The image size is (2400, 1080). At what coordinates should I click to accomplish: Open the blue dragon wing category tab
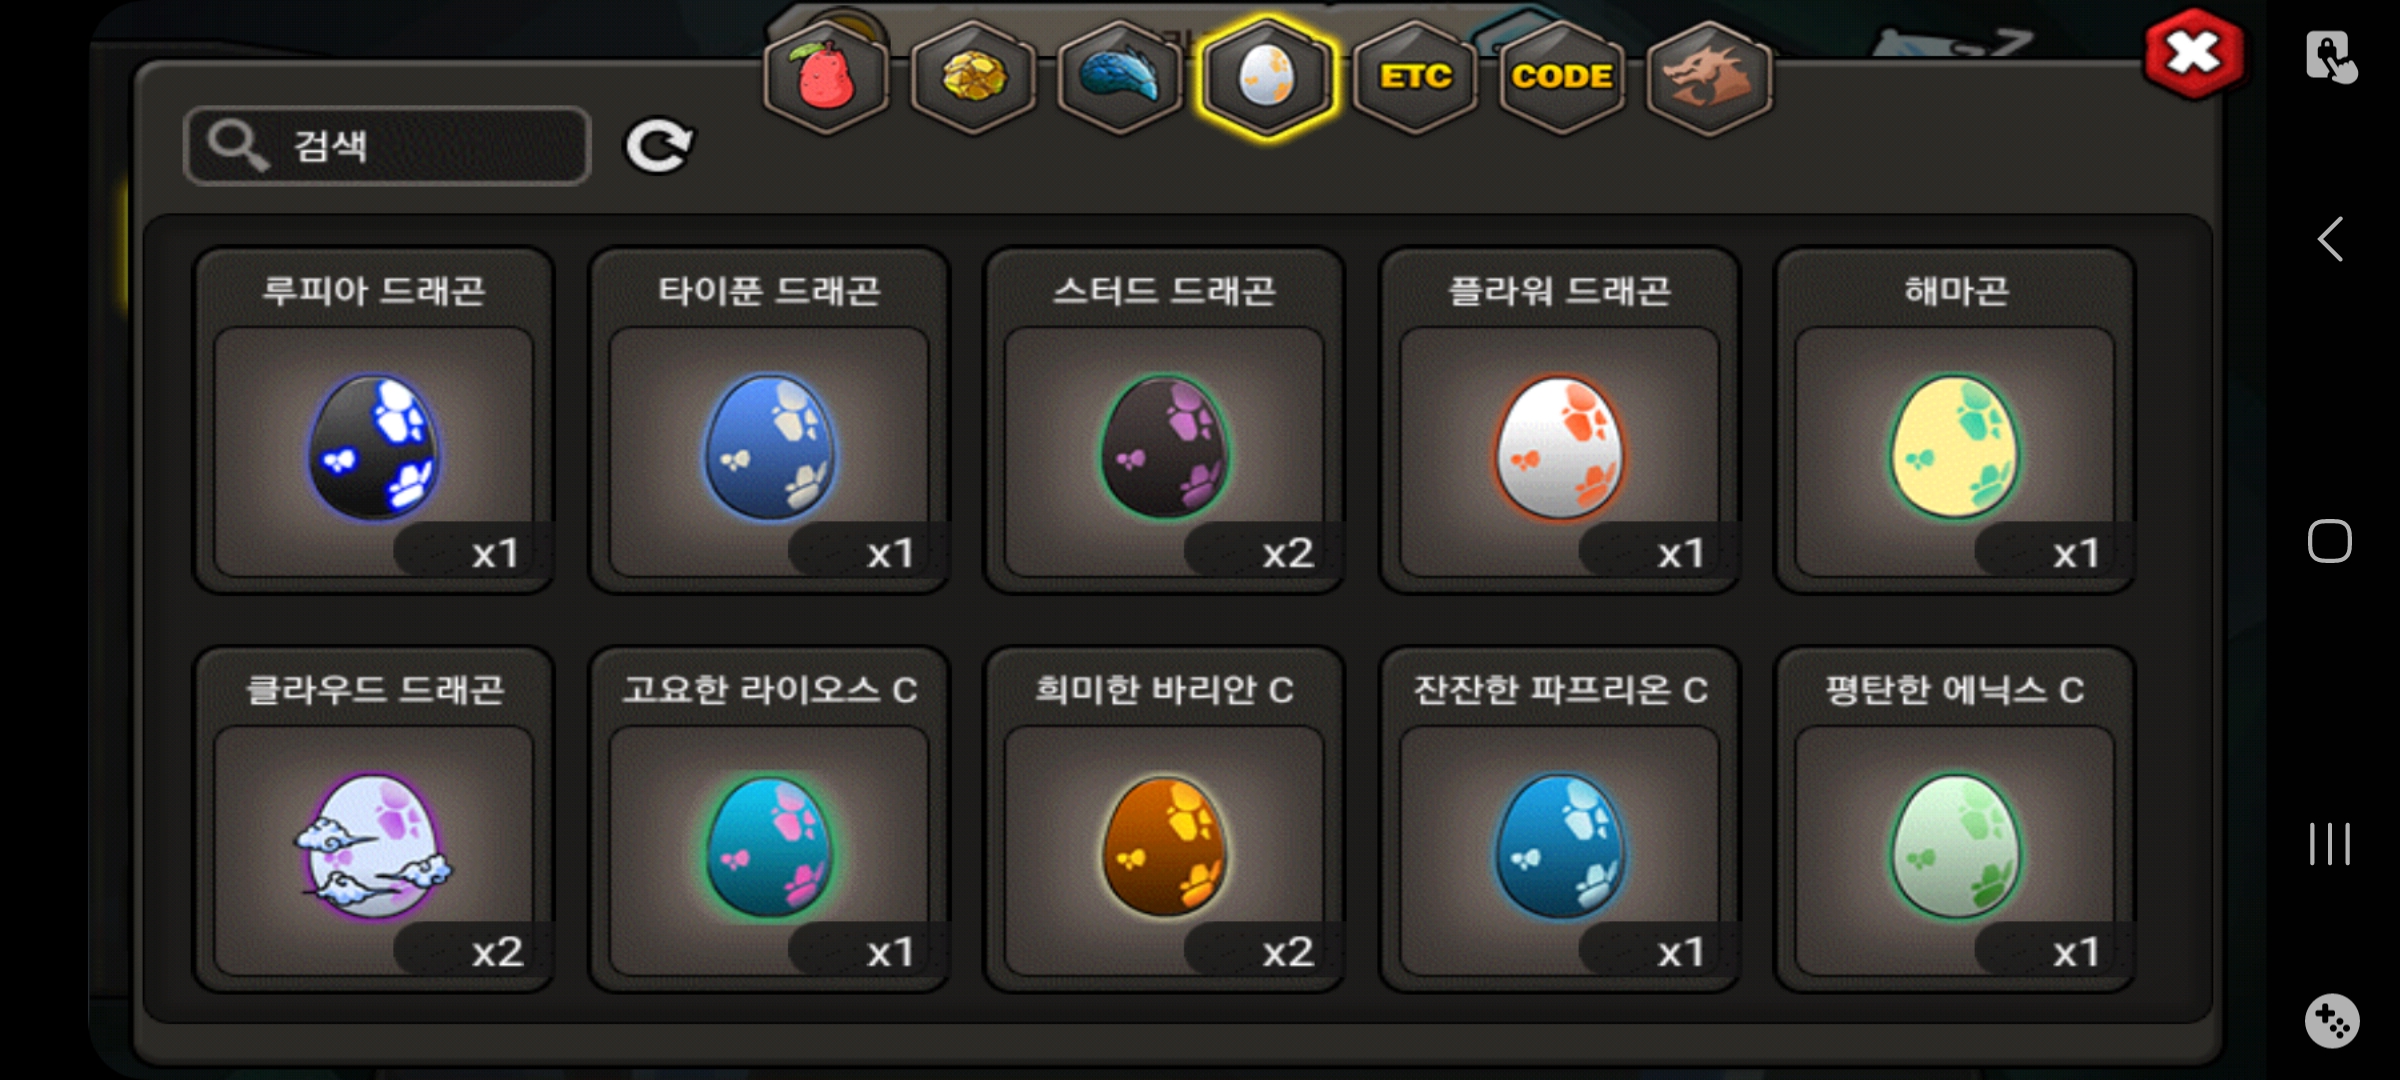(1120, 78)
